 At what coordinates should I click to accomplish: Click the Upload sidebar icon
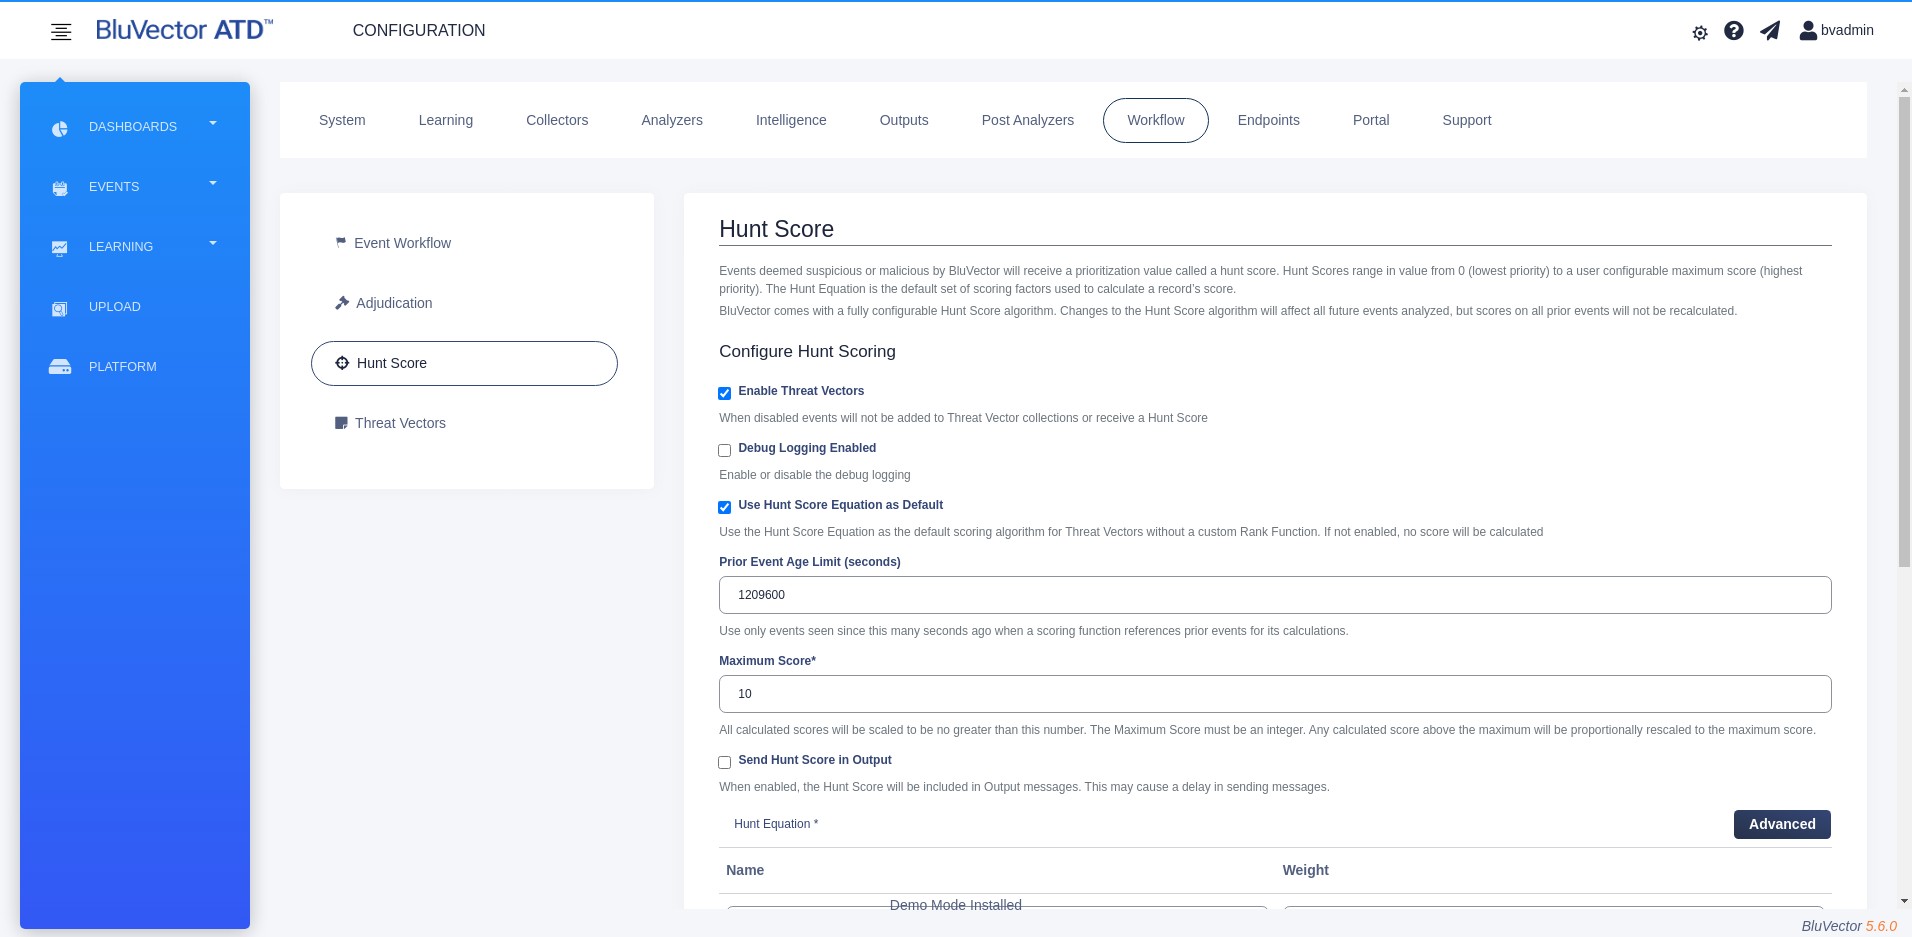pyautogui.click(x=60, y=308)
